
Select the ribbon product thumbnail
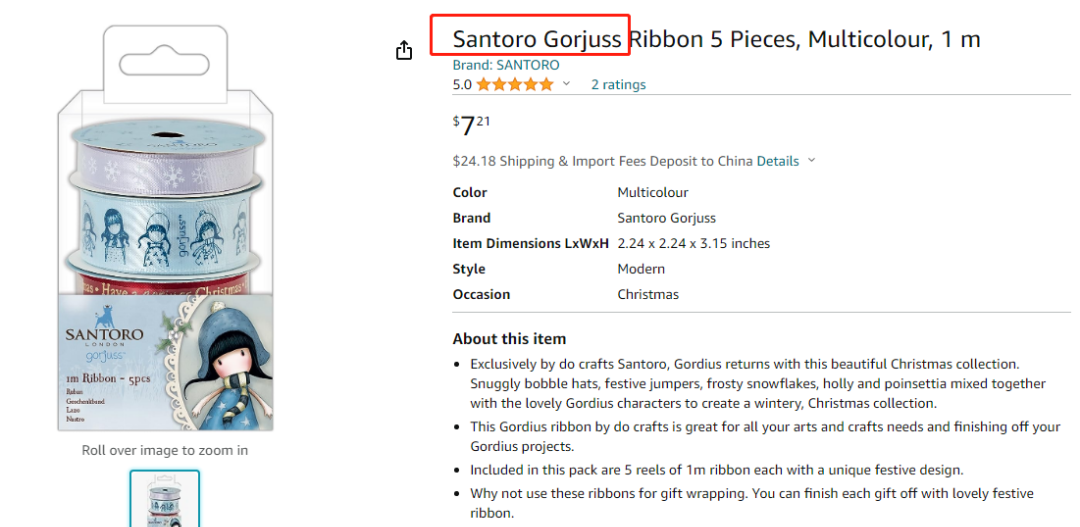click(x=165, y=498)
